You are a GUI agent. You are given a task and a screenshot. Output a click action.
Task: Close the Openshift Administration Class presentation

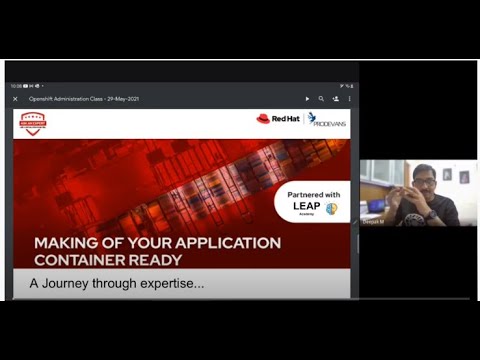pyautogui.click(x=15, y=99)
